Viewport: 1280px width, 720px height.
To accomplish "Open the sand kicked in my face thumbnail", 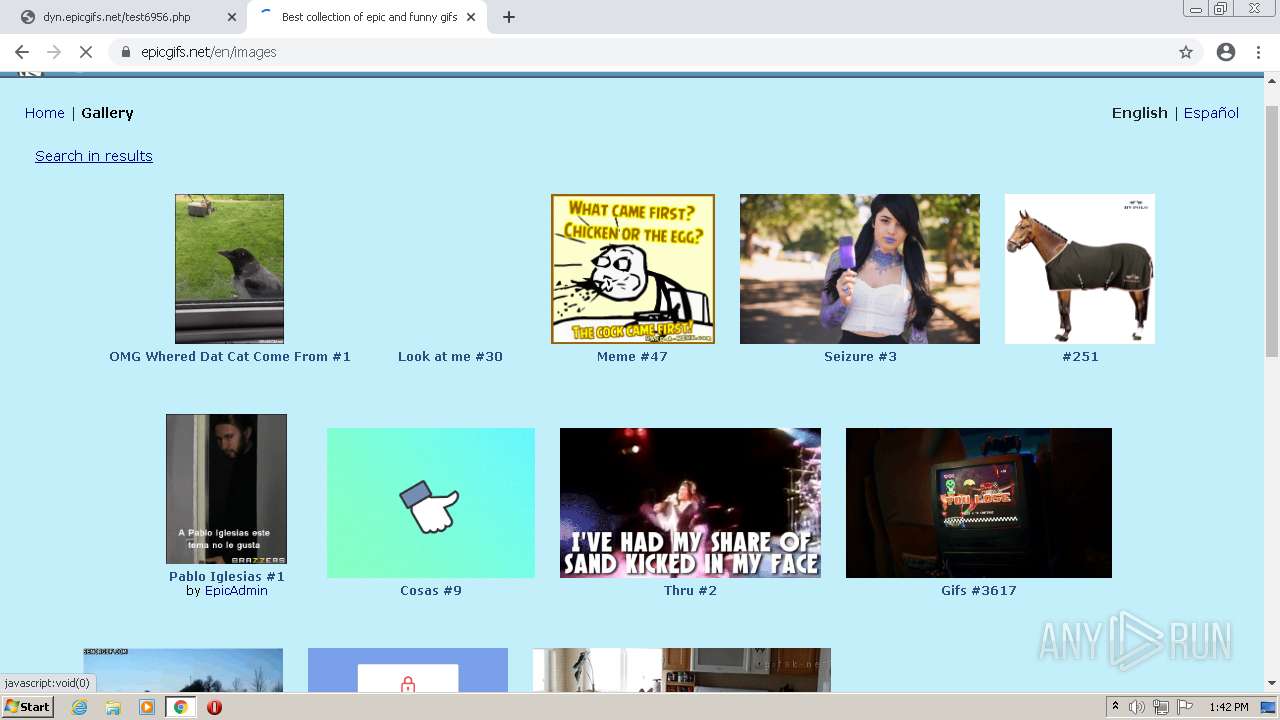I will pyautogui.click(x=690, y=503).
